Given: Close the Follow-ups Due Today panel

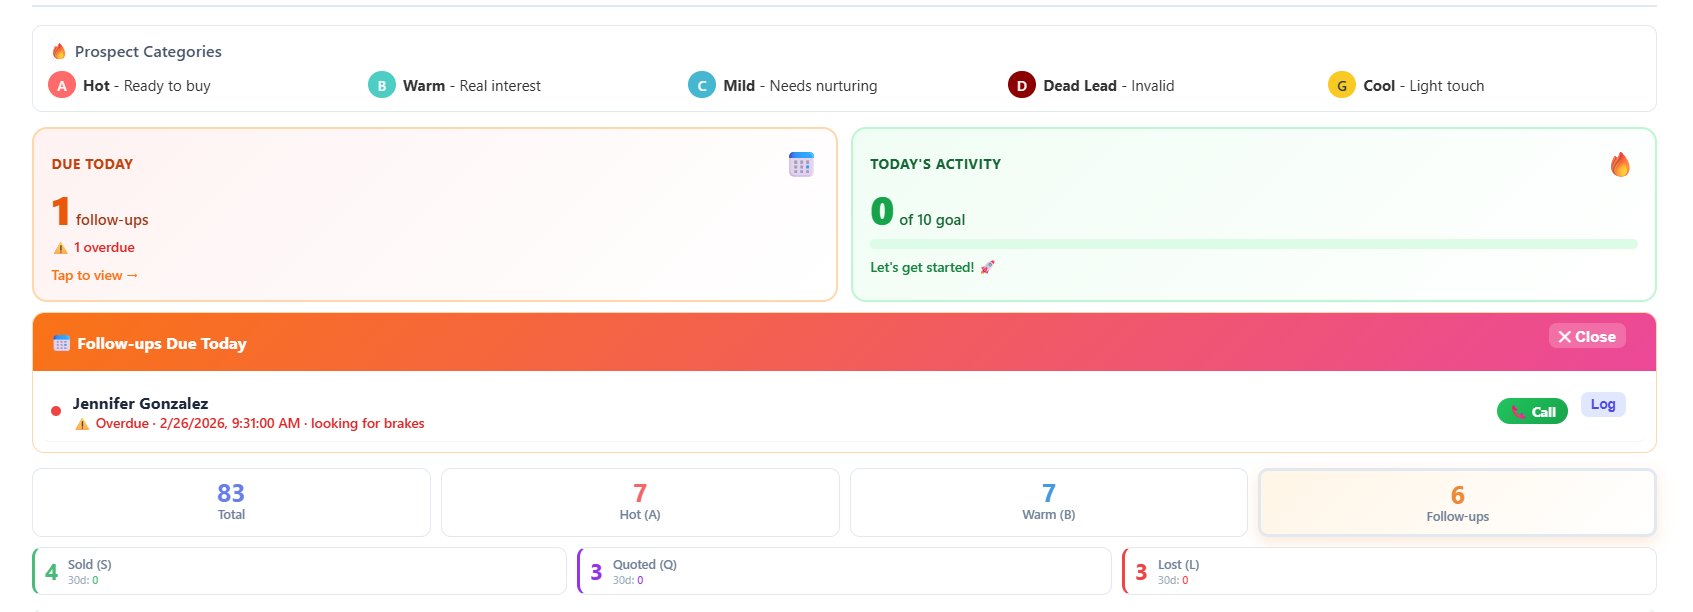Looking at the screenshot, I should [x=1587, y=336].
